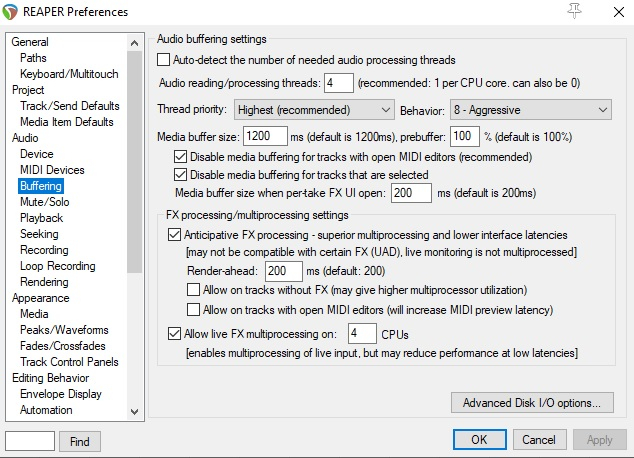The width and height of the screenshot is (634, 458).
Task: Toggle Allow live FX multiprocessing checkbox
Action: pyautogui.click(x=174, y=333)
